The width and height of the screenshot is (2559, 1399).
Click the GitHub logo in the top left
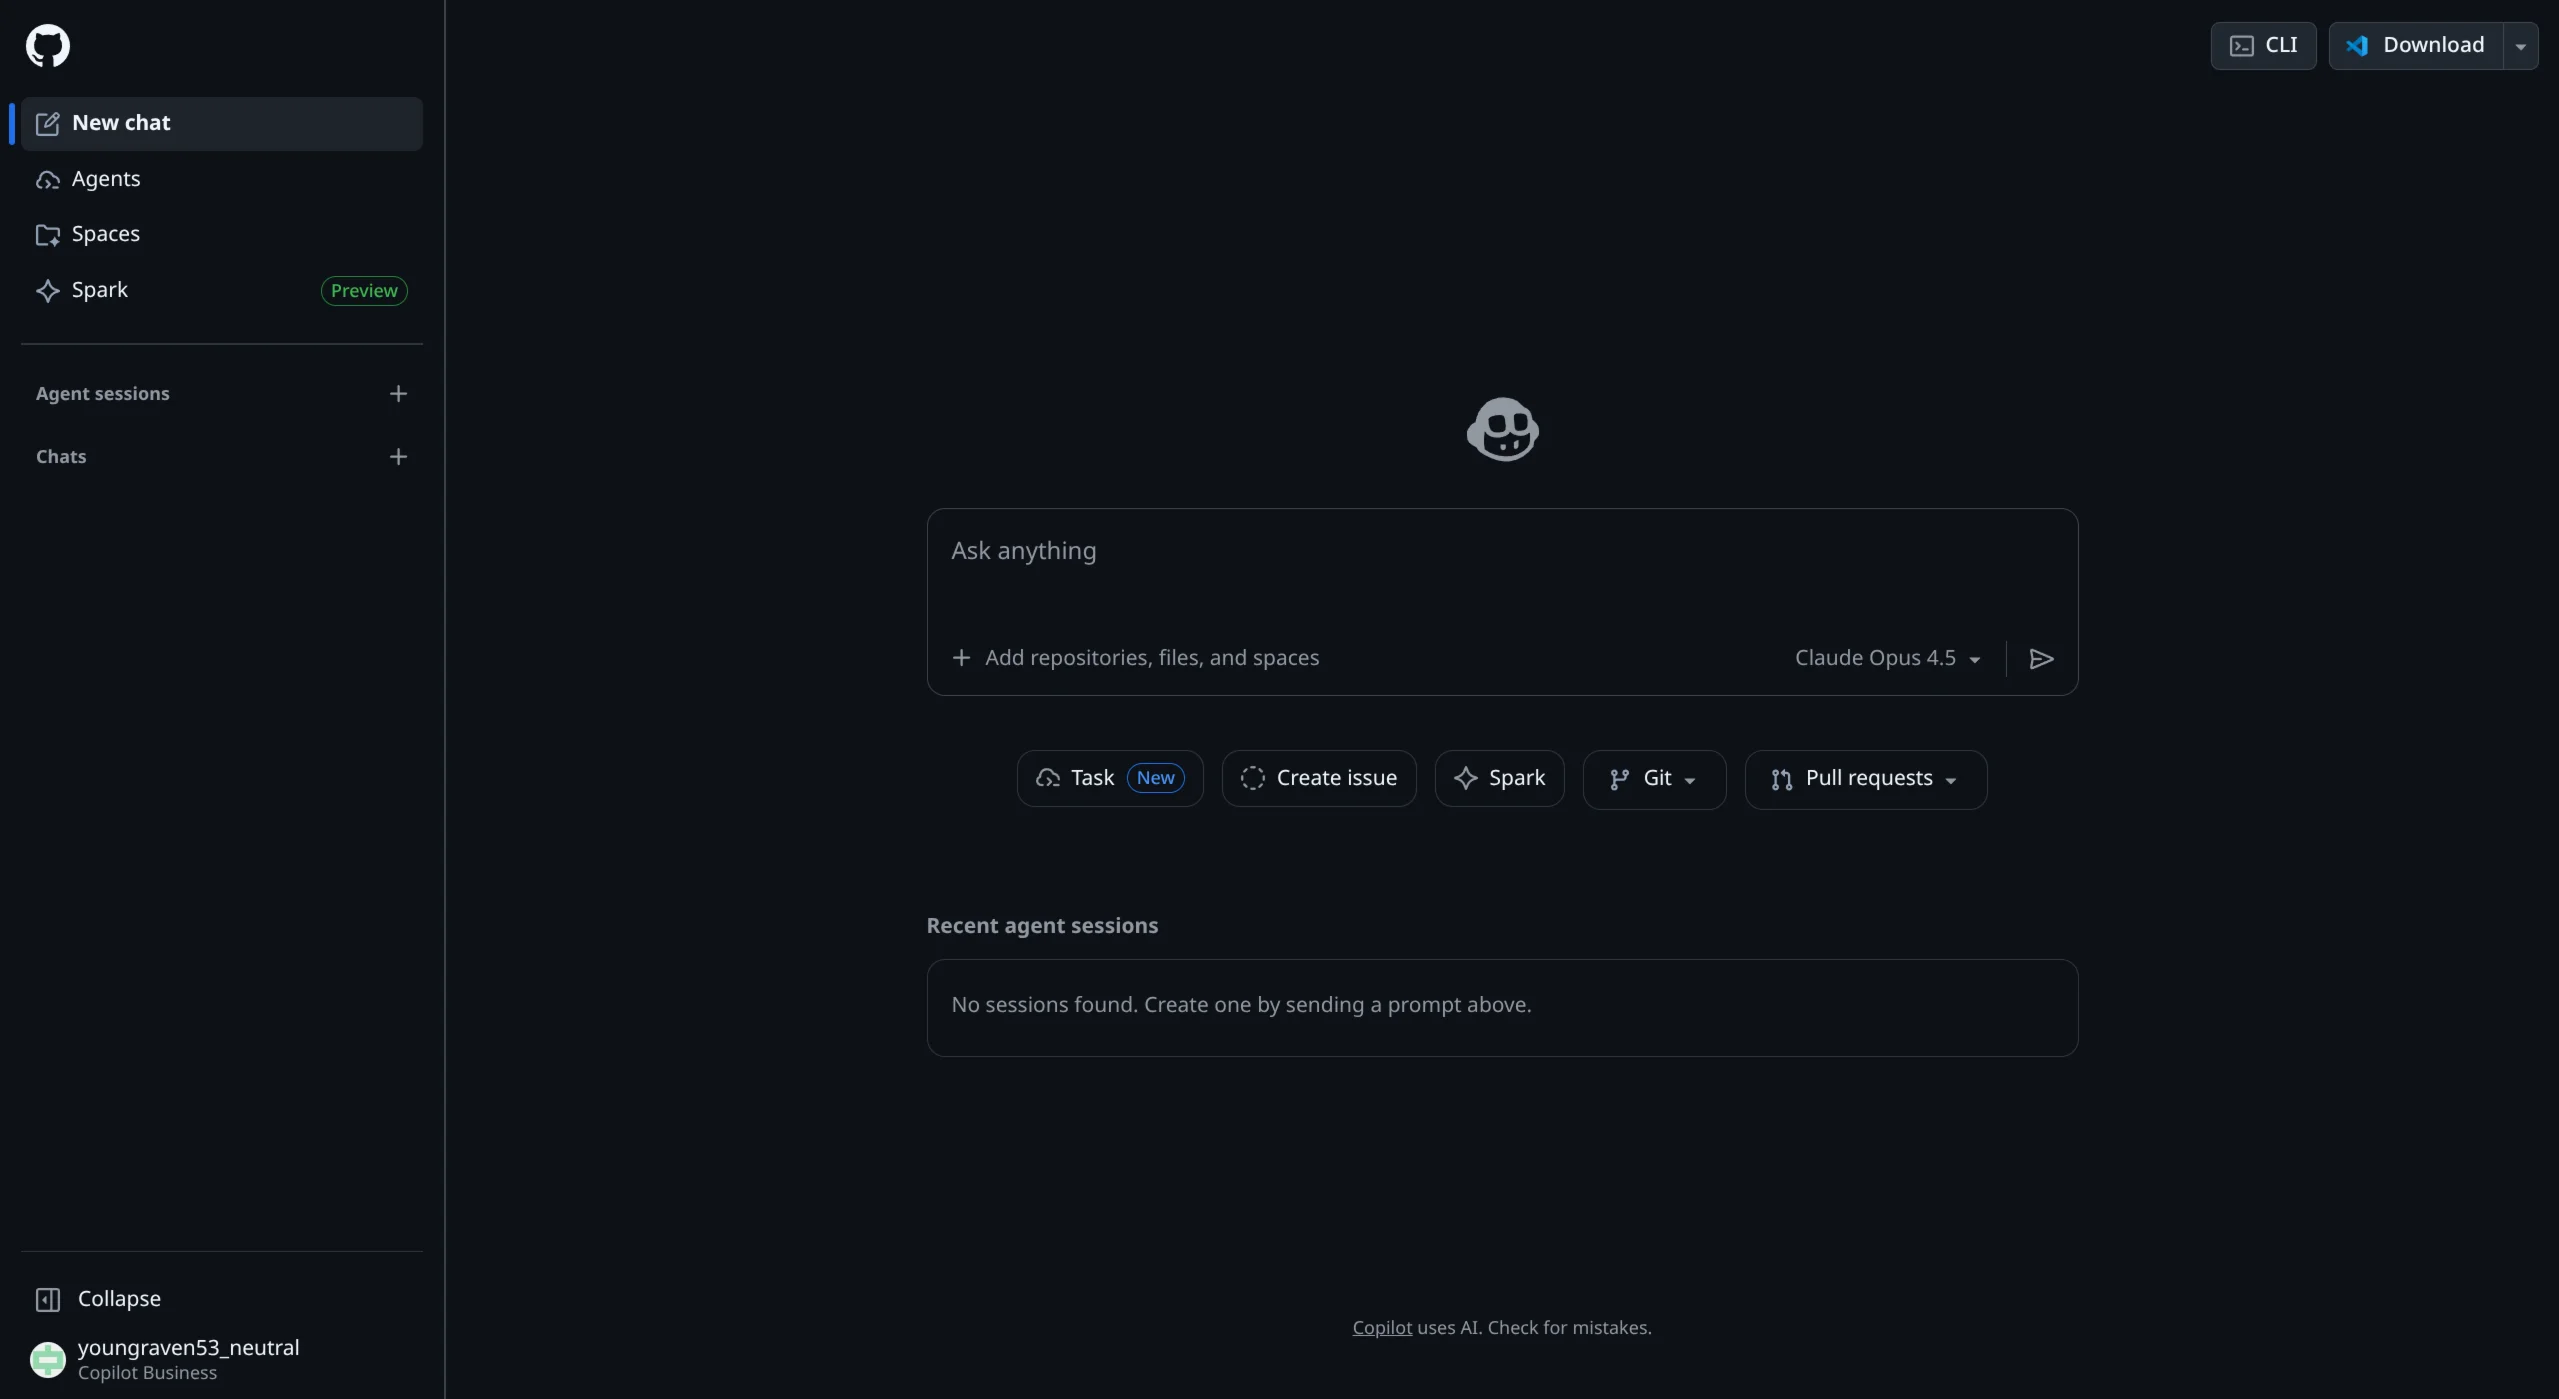point(49,45)
